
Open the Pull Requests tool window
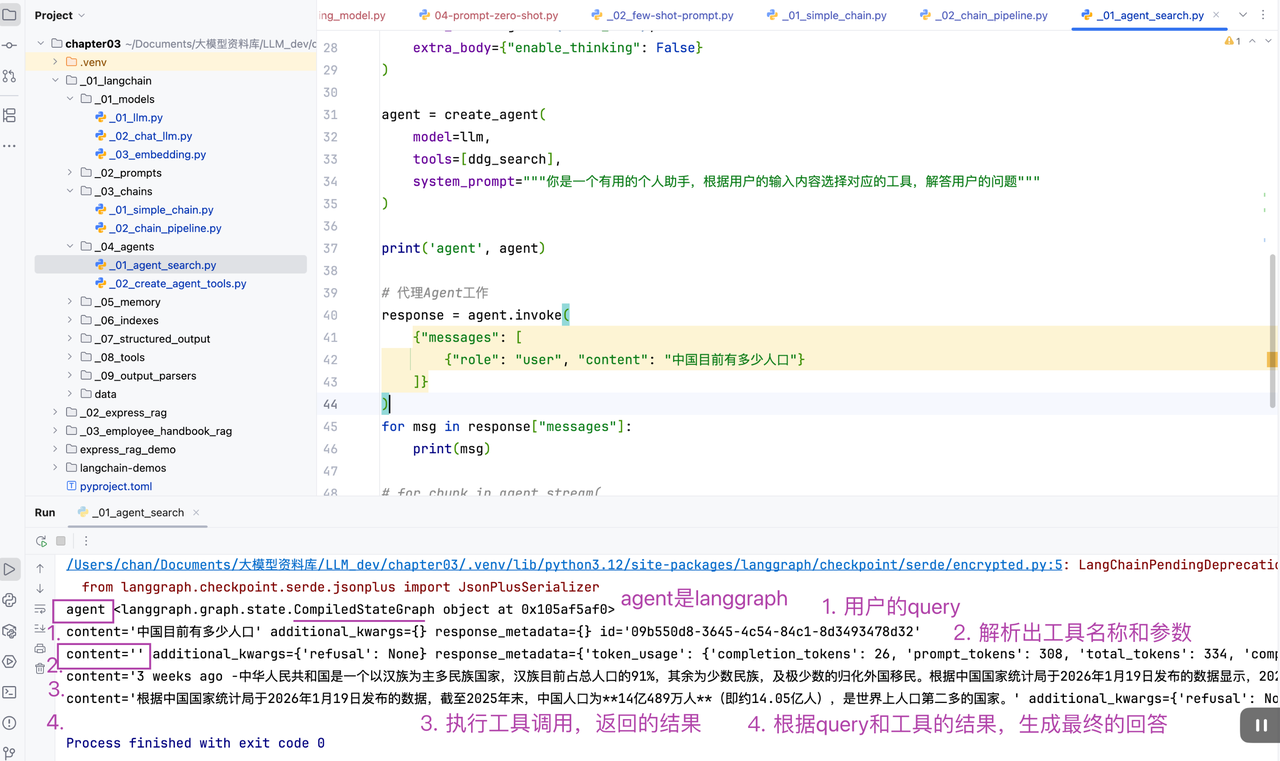(10, 76)
